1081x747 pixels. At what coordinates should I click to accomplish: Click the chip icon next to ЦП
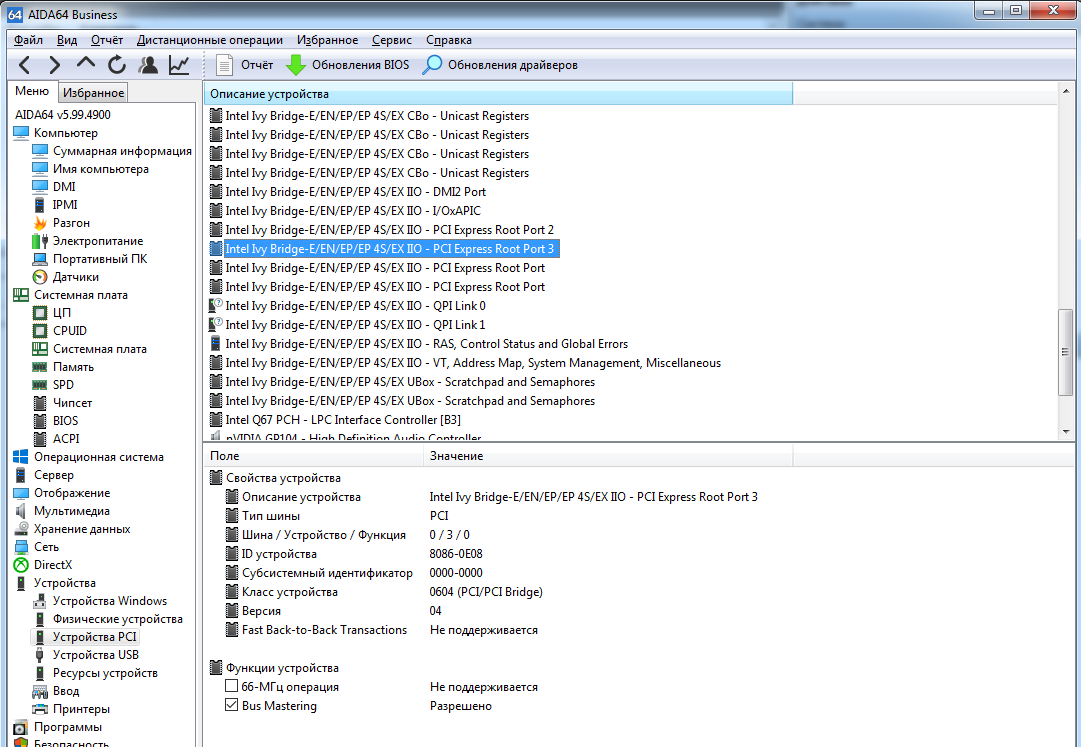[x=40, y=313]
